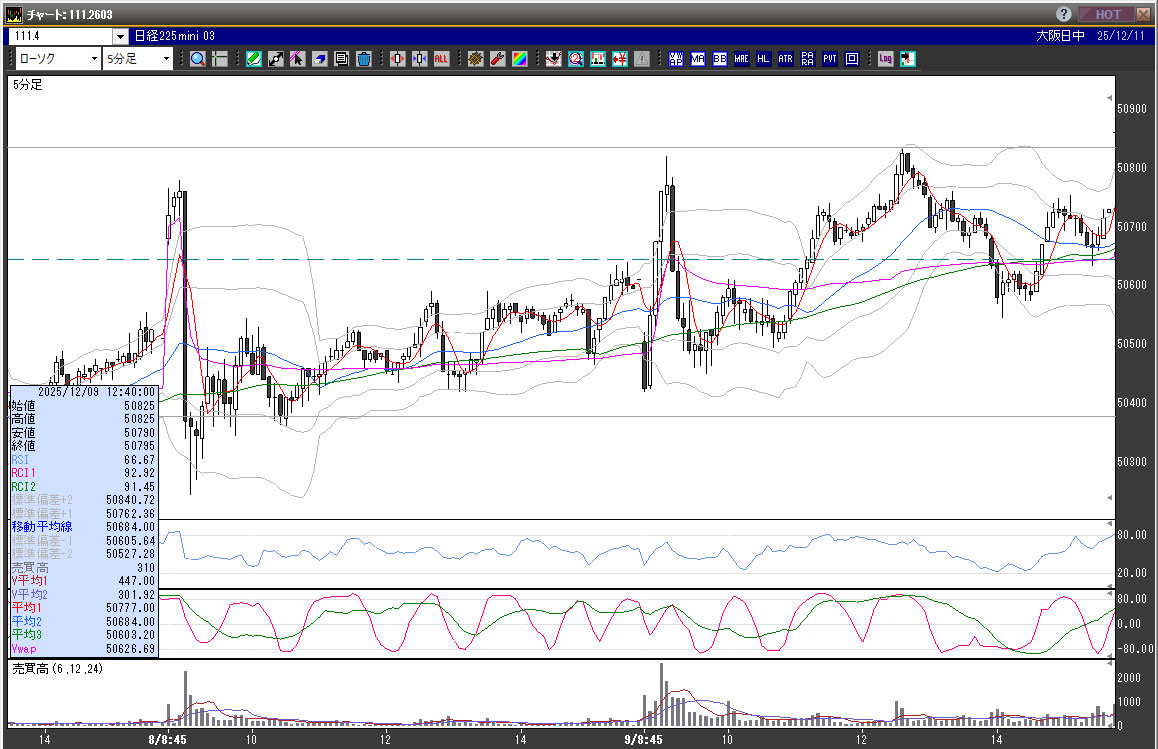
Task: Toggle the Log scale button
Action: 885,59
